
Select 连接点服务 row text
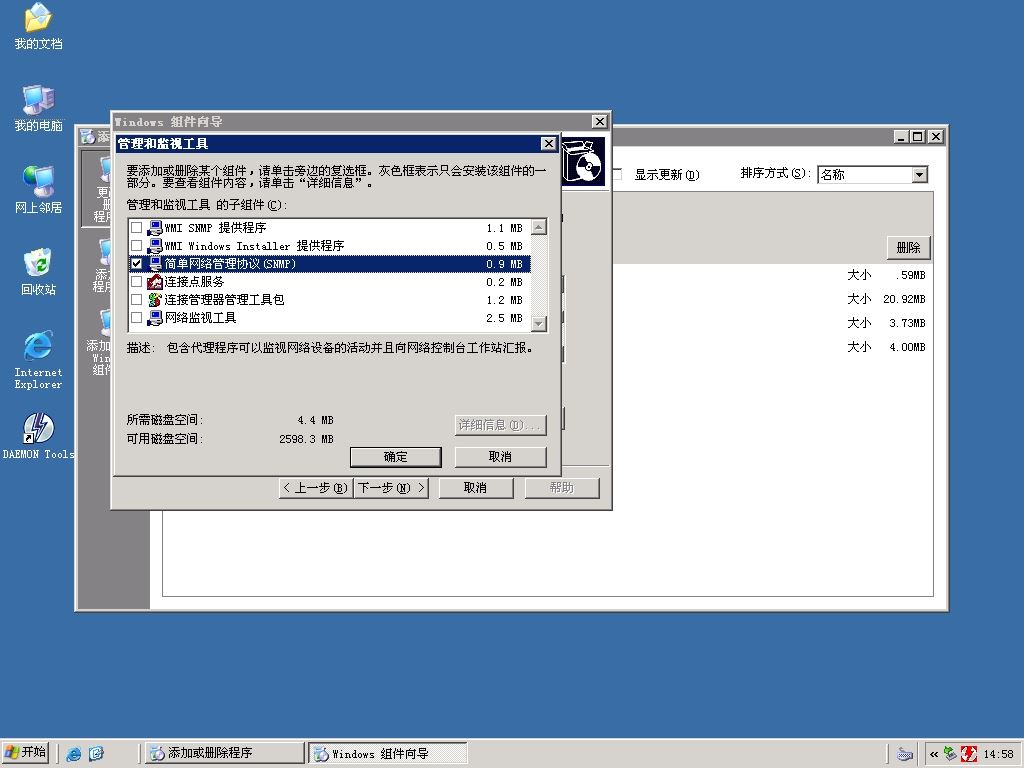(x=195, y=282)
